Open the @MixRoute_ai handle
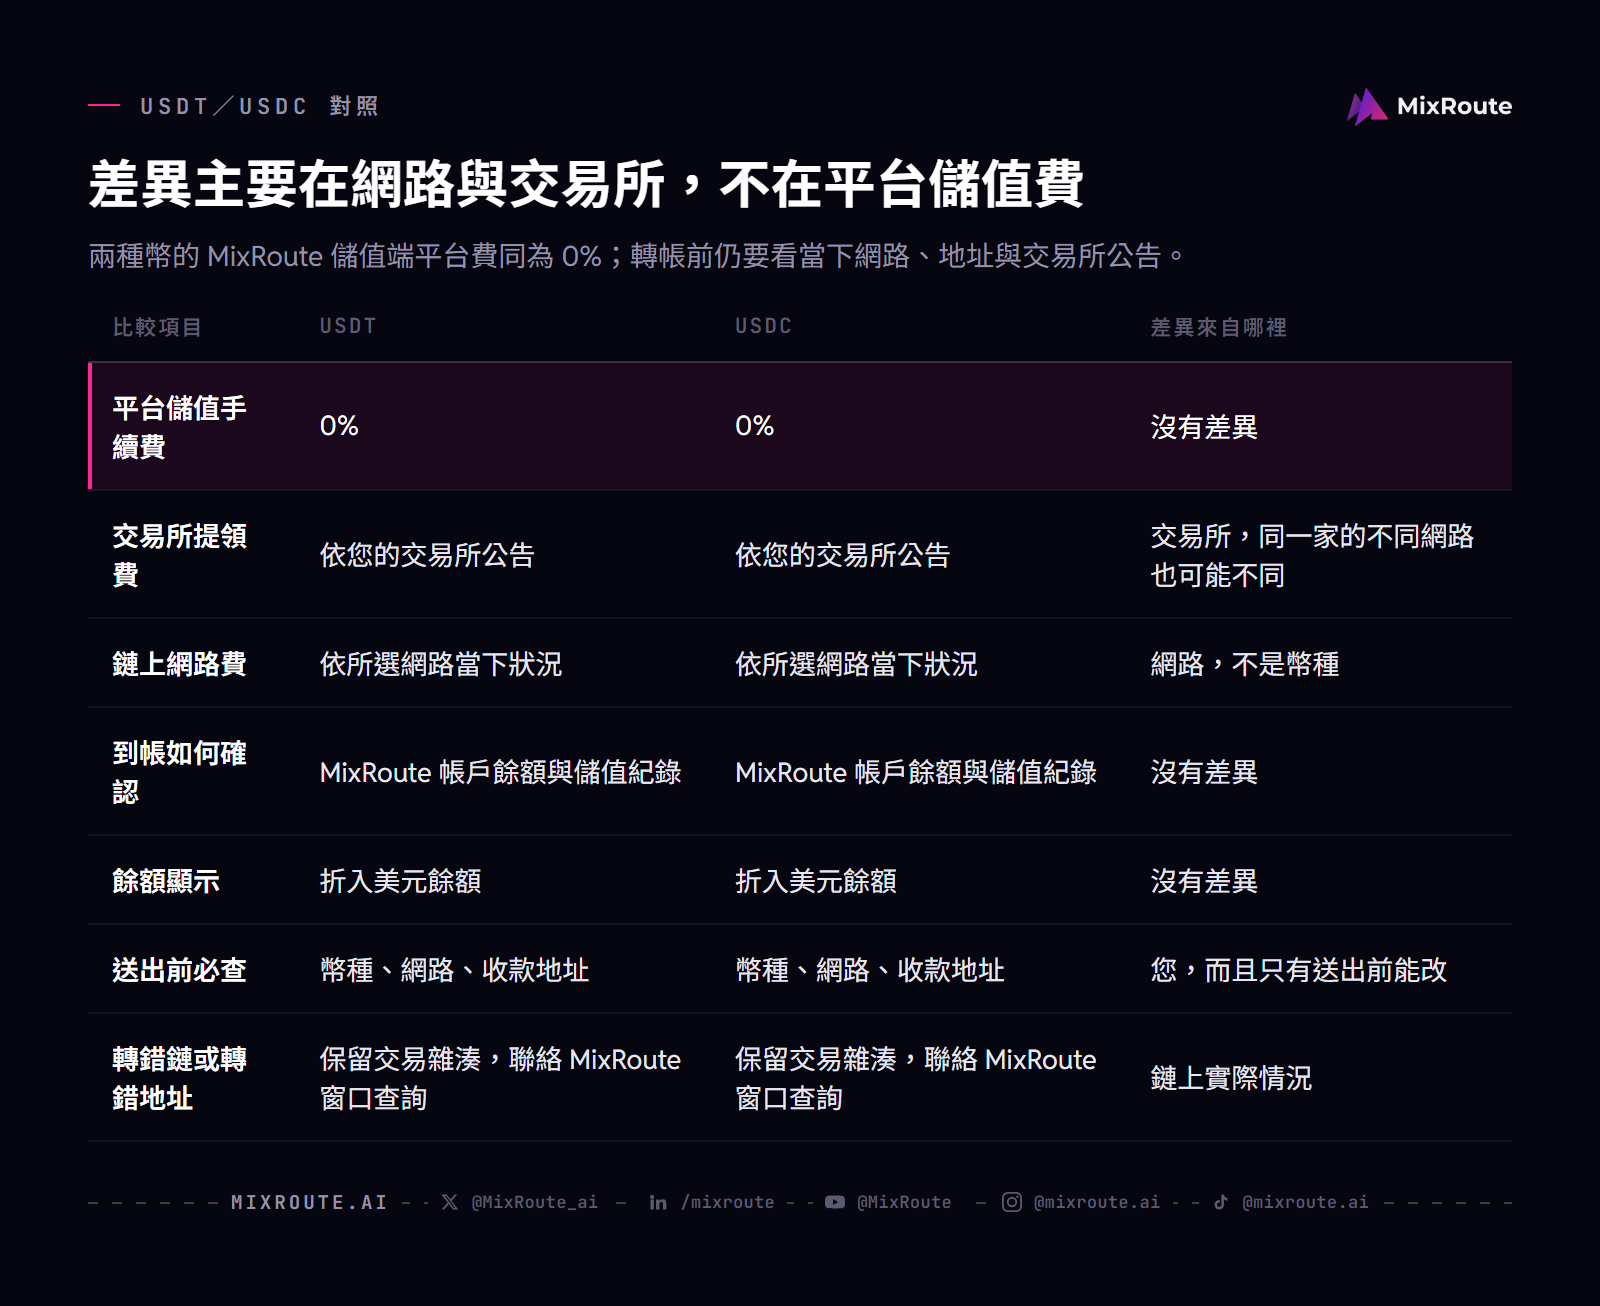Image resolution: width=1600 pixels, height=1306 pixels. pos(535,1202)
